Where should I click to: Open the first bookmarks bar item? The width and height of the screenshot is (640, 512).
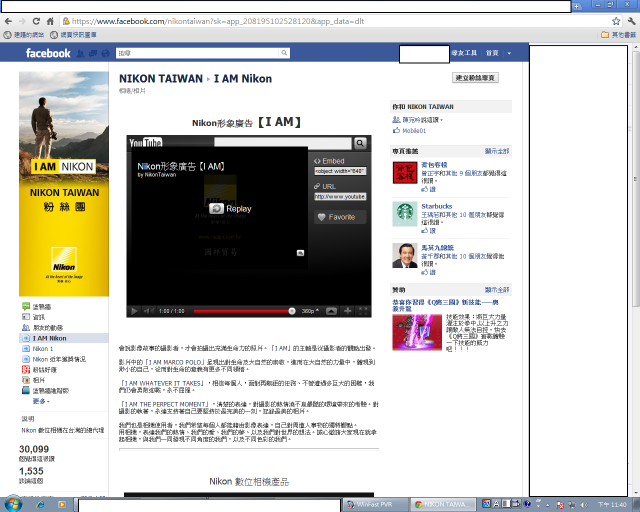pyautogui.click(x=24, y=35)
